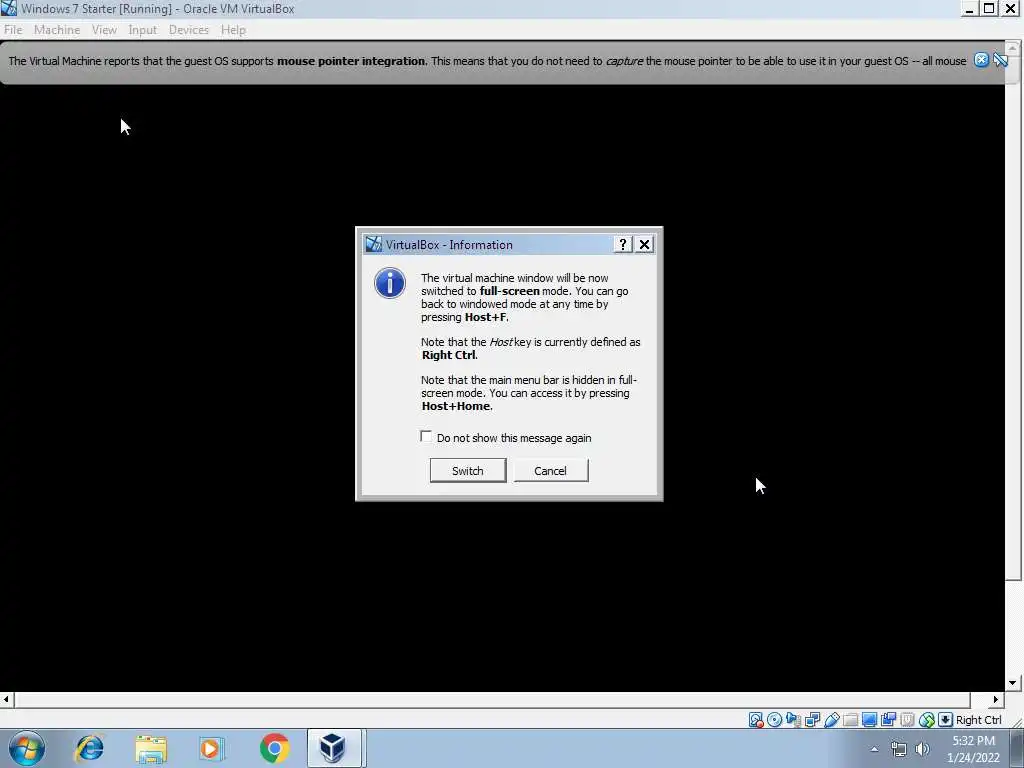Click the mouse integration status icon
The height and width of the screenshot is (768, 1024).
927,720
